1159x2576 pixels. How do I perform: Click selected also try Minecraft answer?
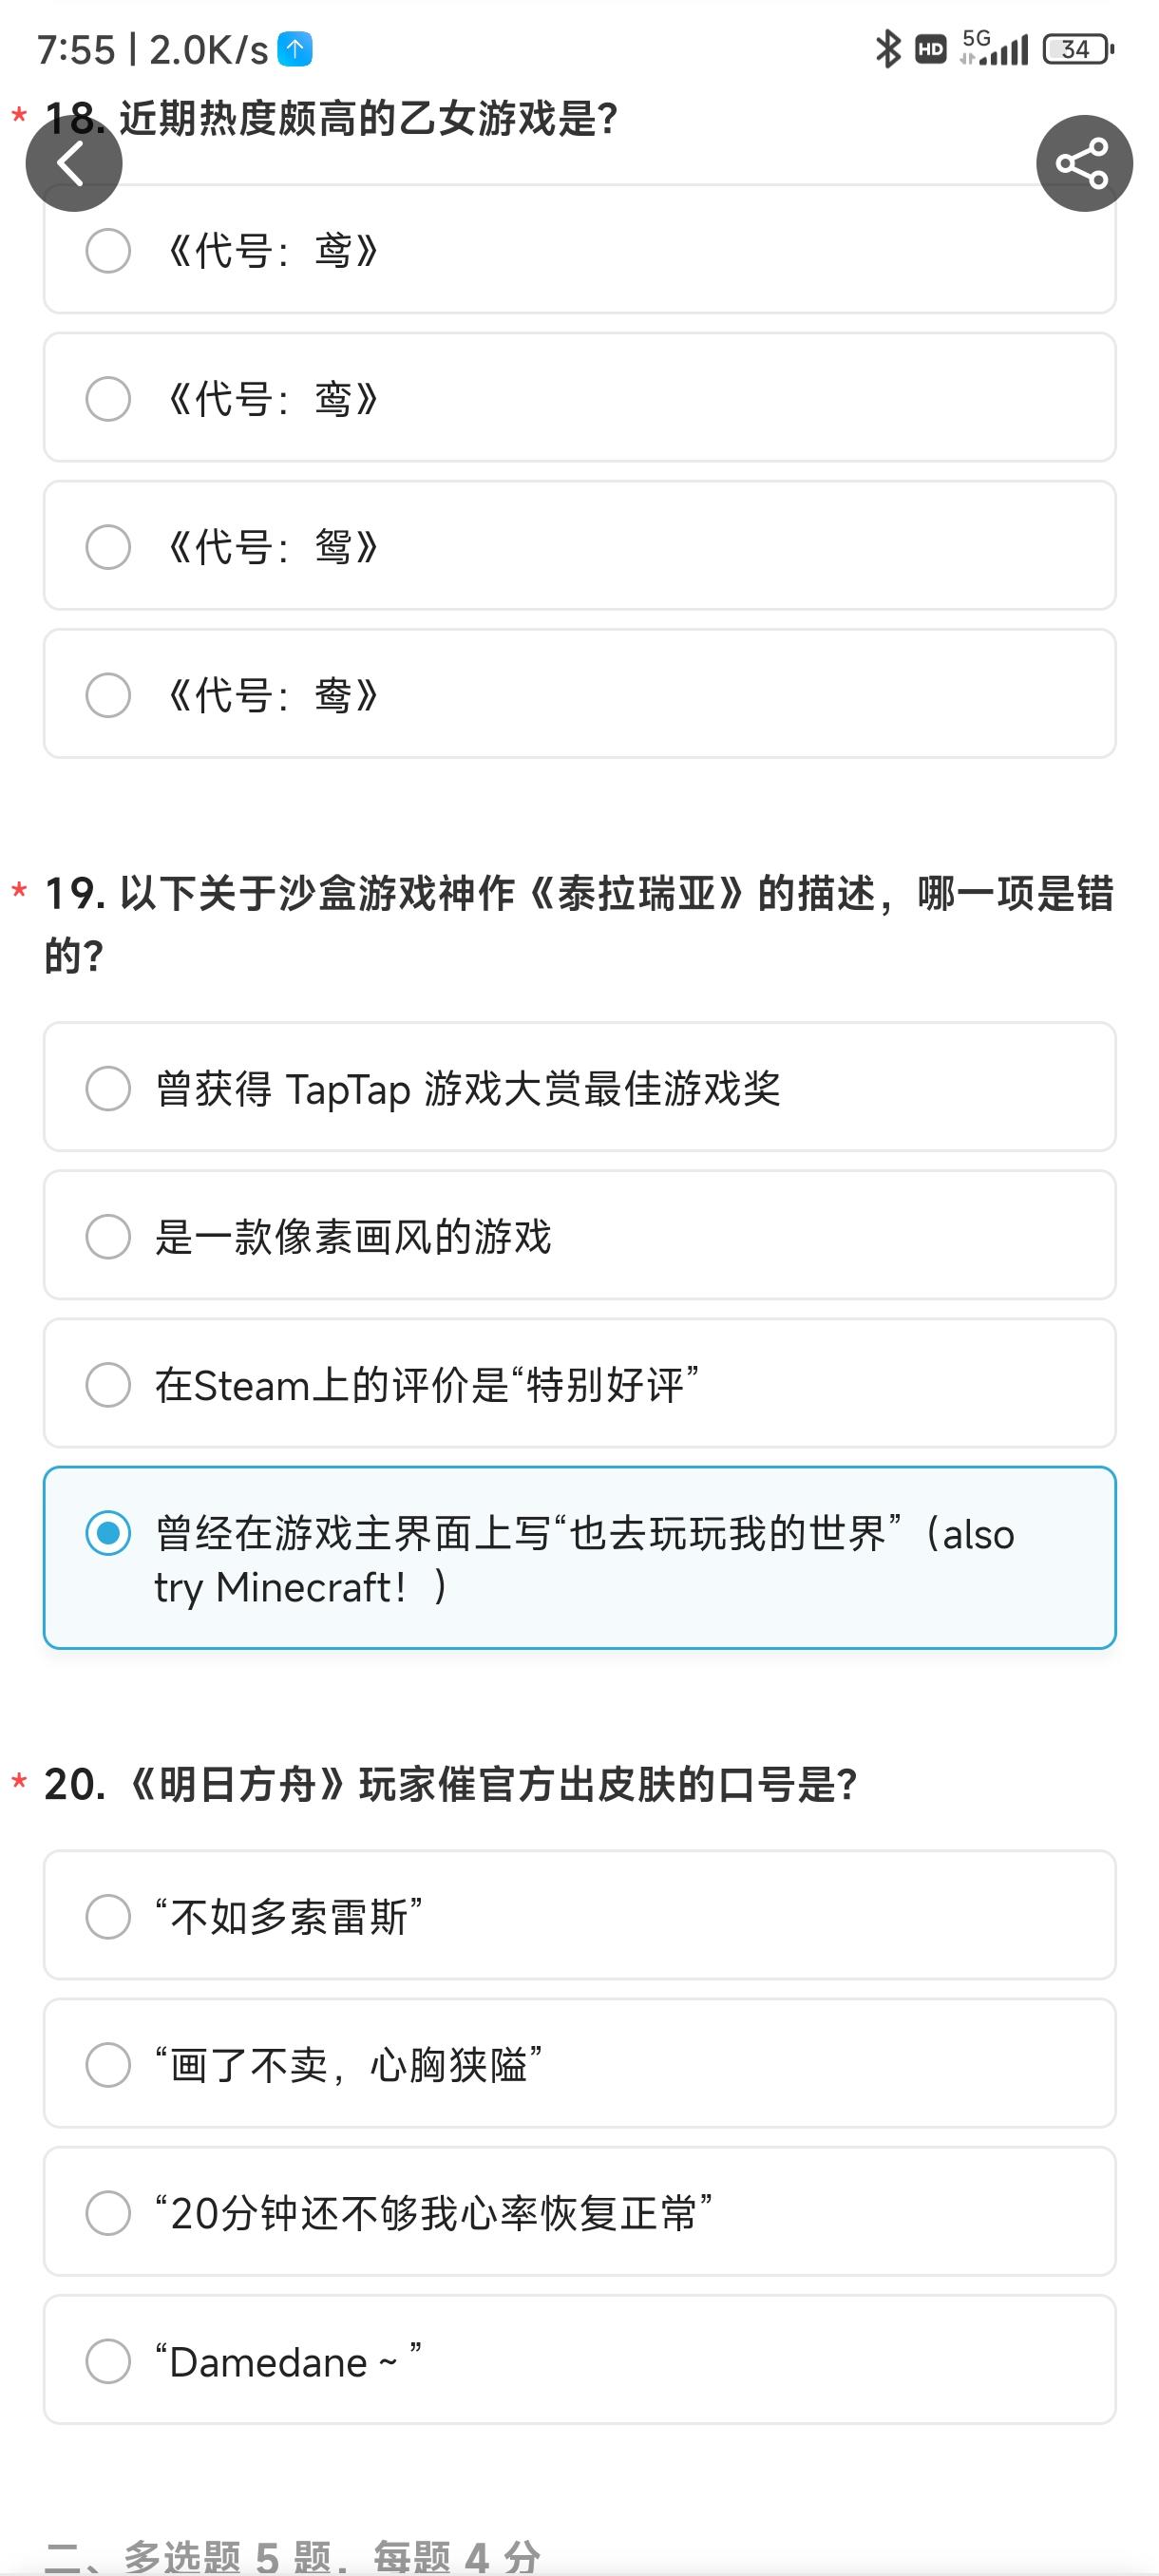pos(580,1558)
